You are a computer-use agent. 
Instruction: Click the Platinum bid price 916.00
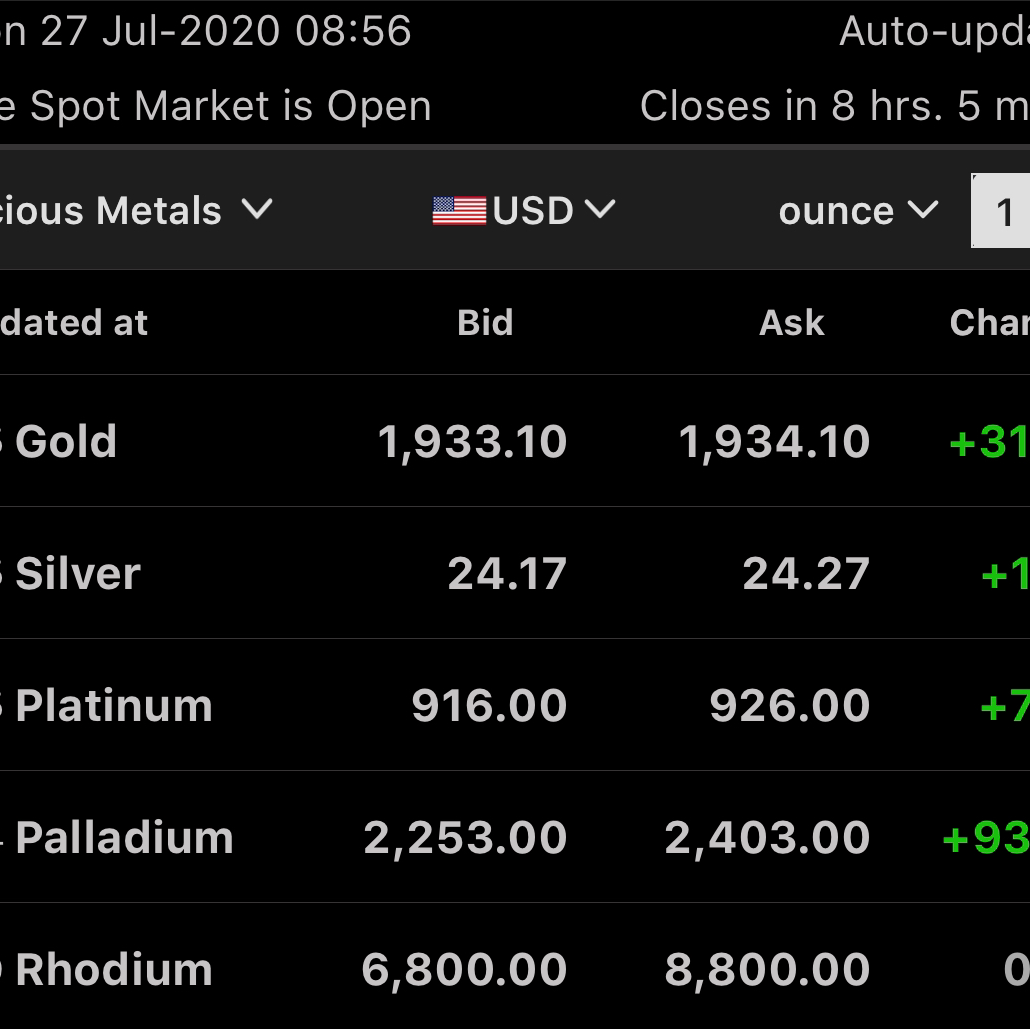(x=489, y=706)
